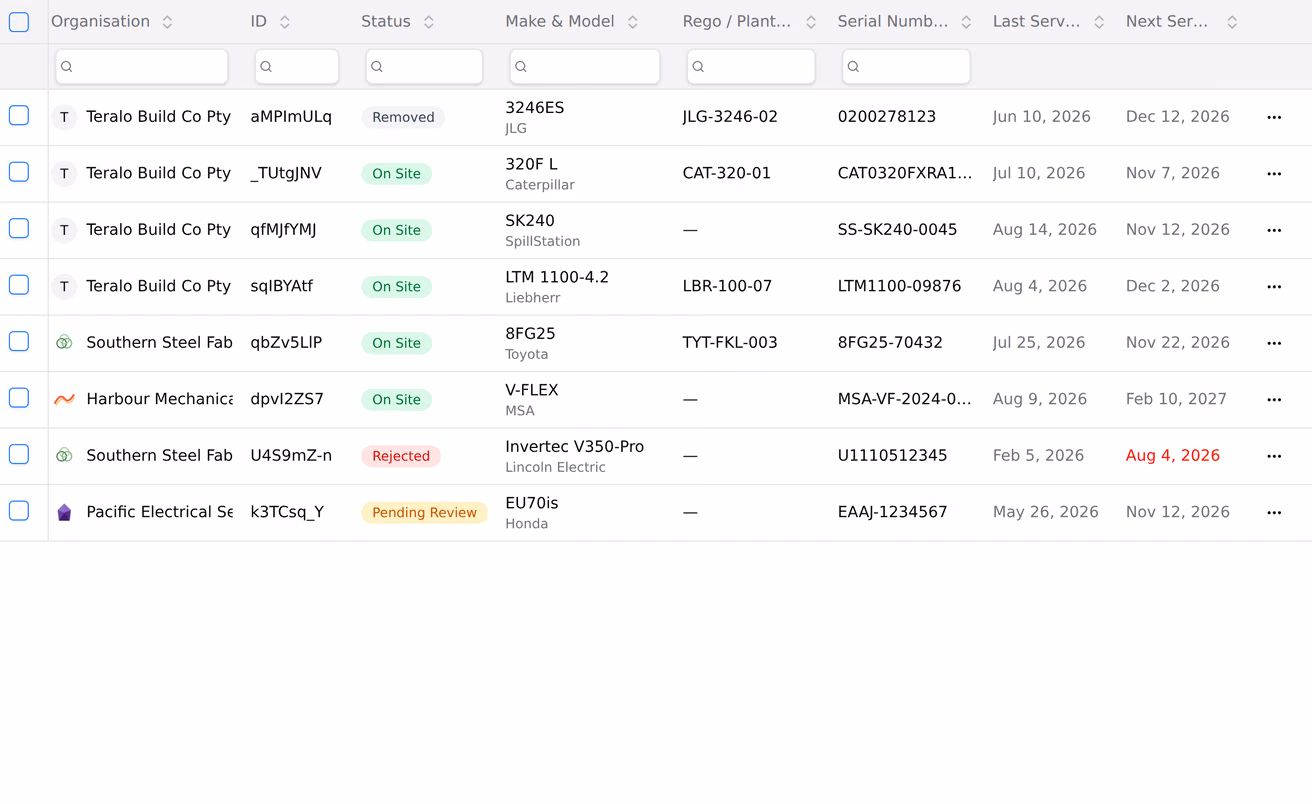Click Harbour Mechanical logo icon

(64, 400)
